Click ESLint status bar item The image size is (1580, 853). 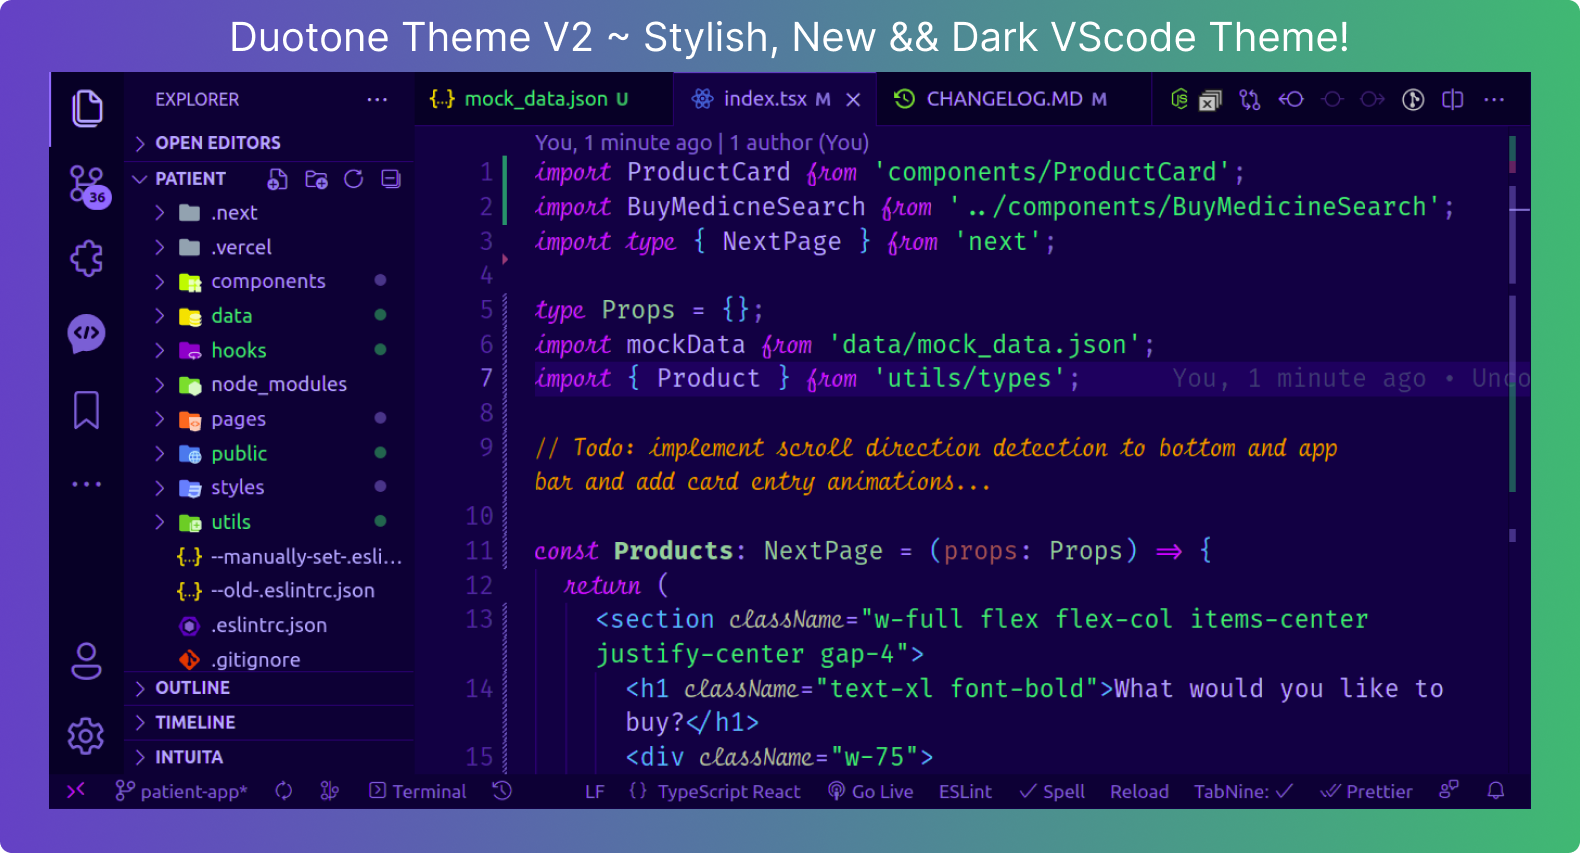coord(965,791)
